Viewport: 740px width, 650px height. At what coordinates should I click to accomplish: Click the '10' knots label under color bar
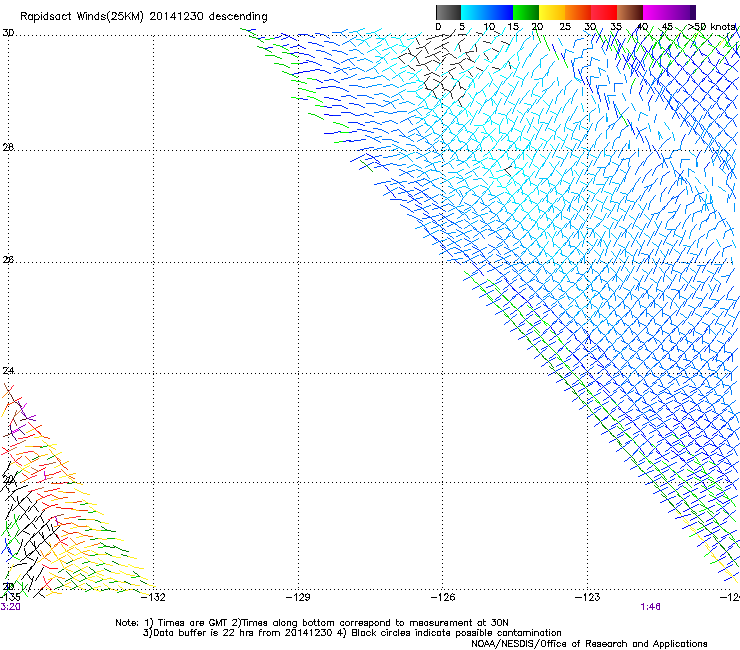click(x=489, y=27)
